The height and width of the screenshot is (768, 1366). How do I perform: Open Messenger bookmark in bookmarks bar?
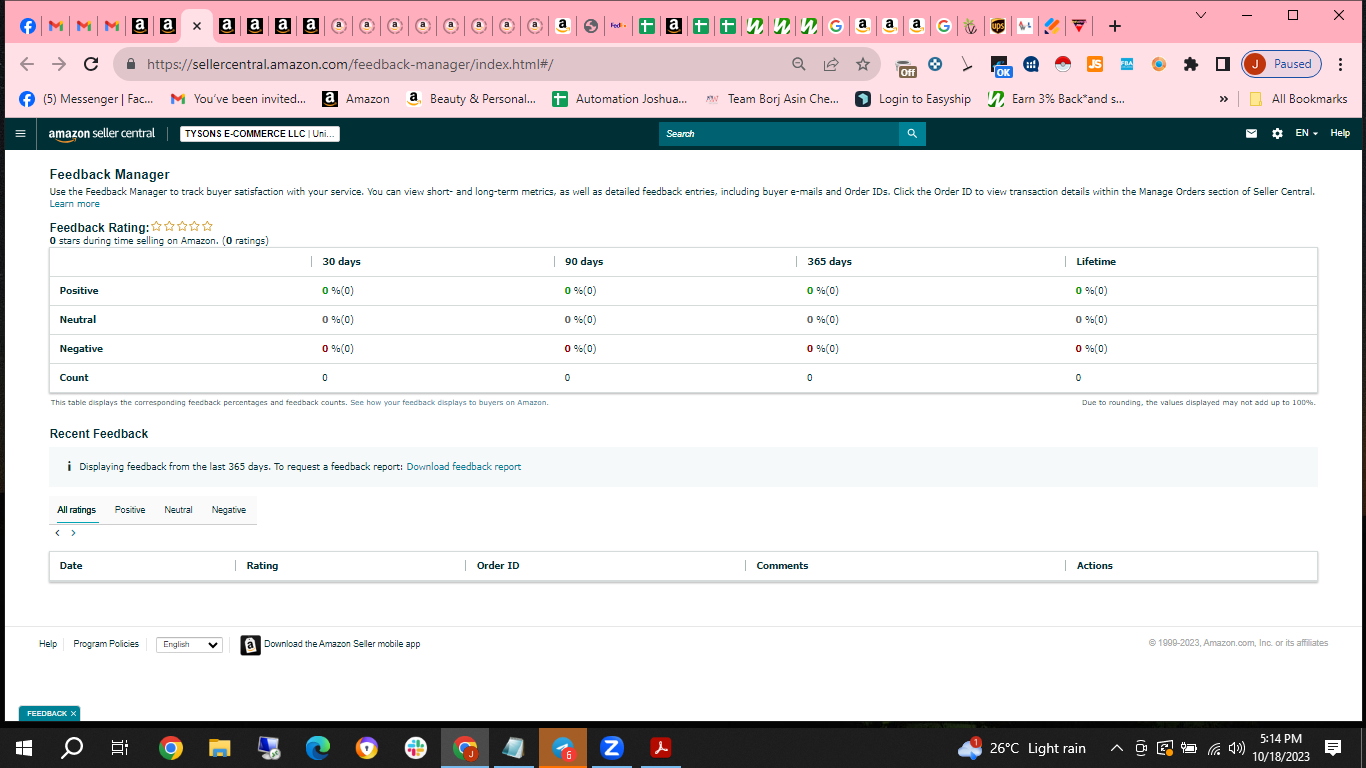87,99
